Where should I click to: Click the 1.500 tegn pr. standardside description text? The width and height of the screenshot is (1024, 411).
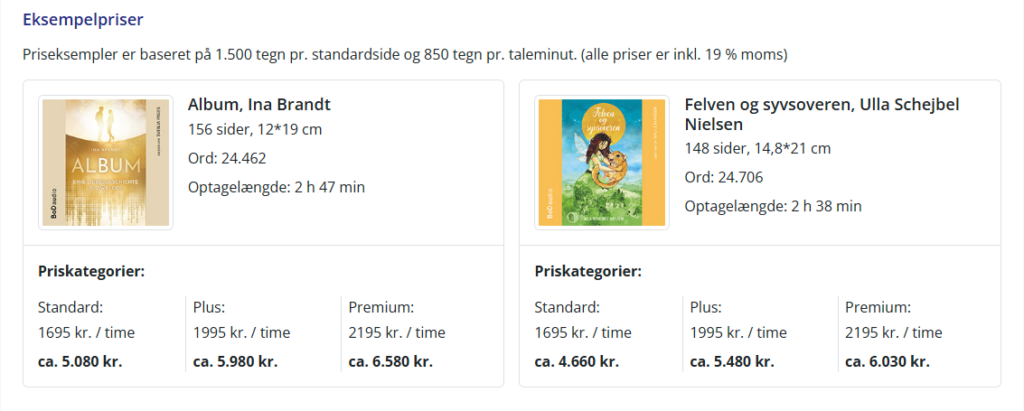(x=405, y=54)
